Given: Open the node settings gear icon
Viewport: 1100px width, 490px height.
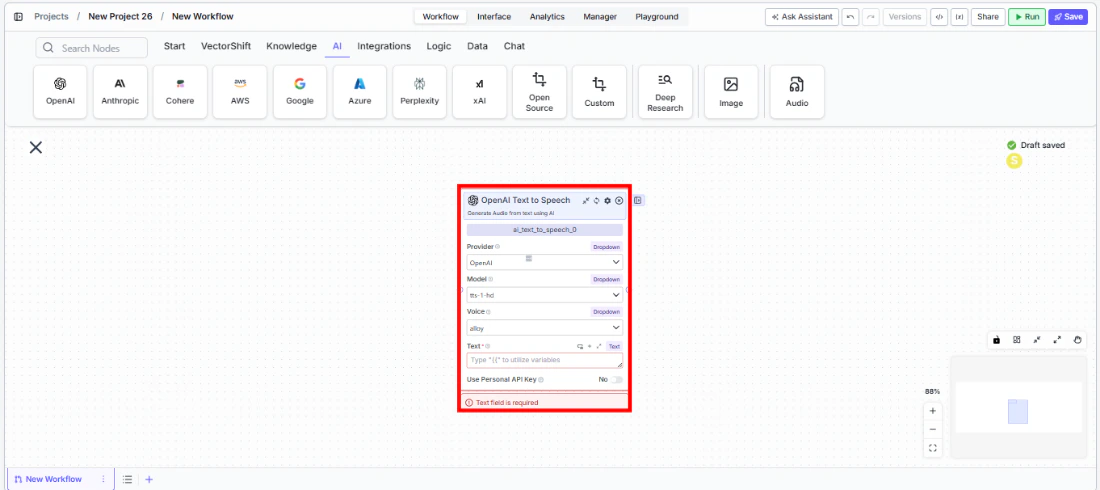Looking at the screenshot, I should click(608, 201).
